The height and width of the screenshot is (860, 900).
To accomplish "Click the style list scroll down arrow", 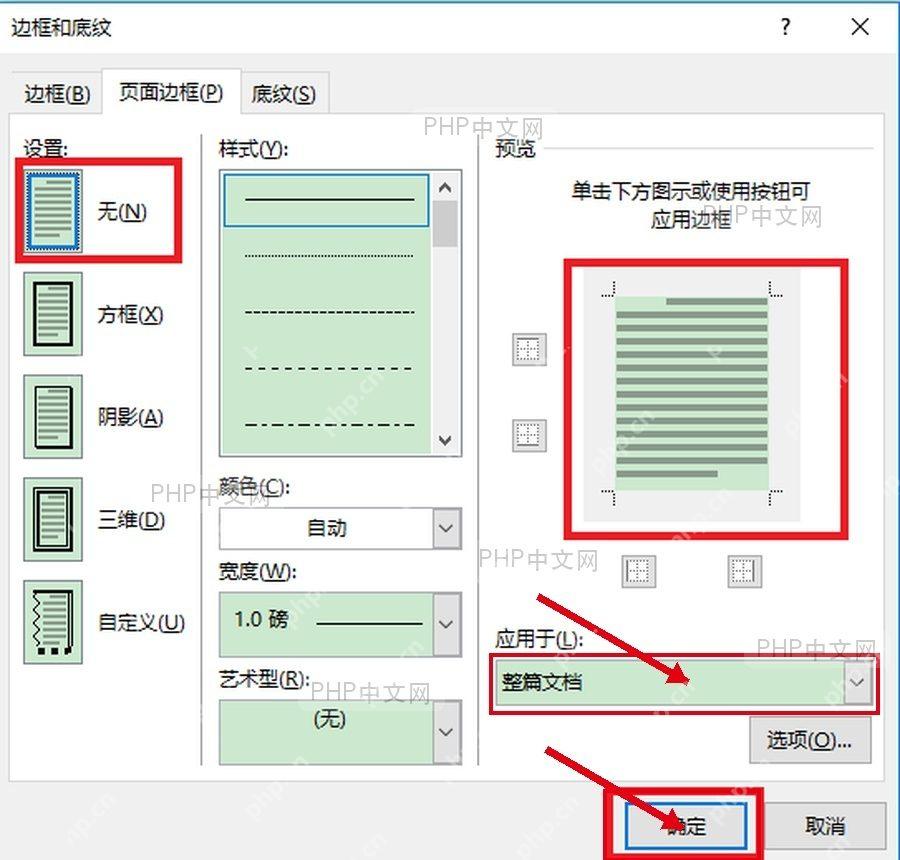I will point(445,440).
